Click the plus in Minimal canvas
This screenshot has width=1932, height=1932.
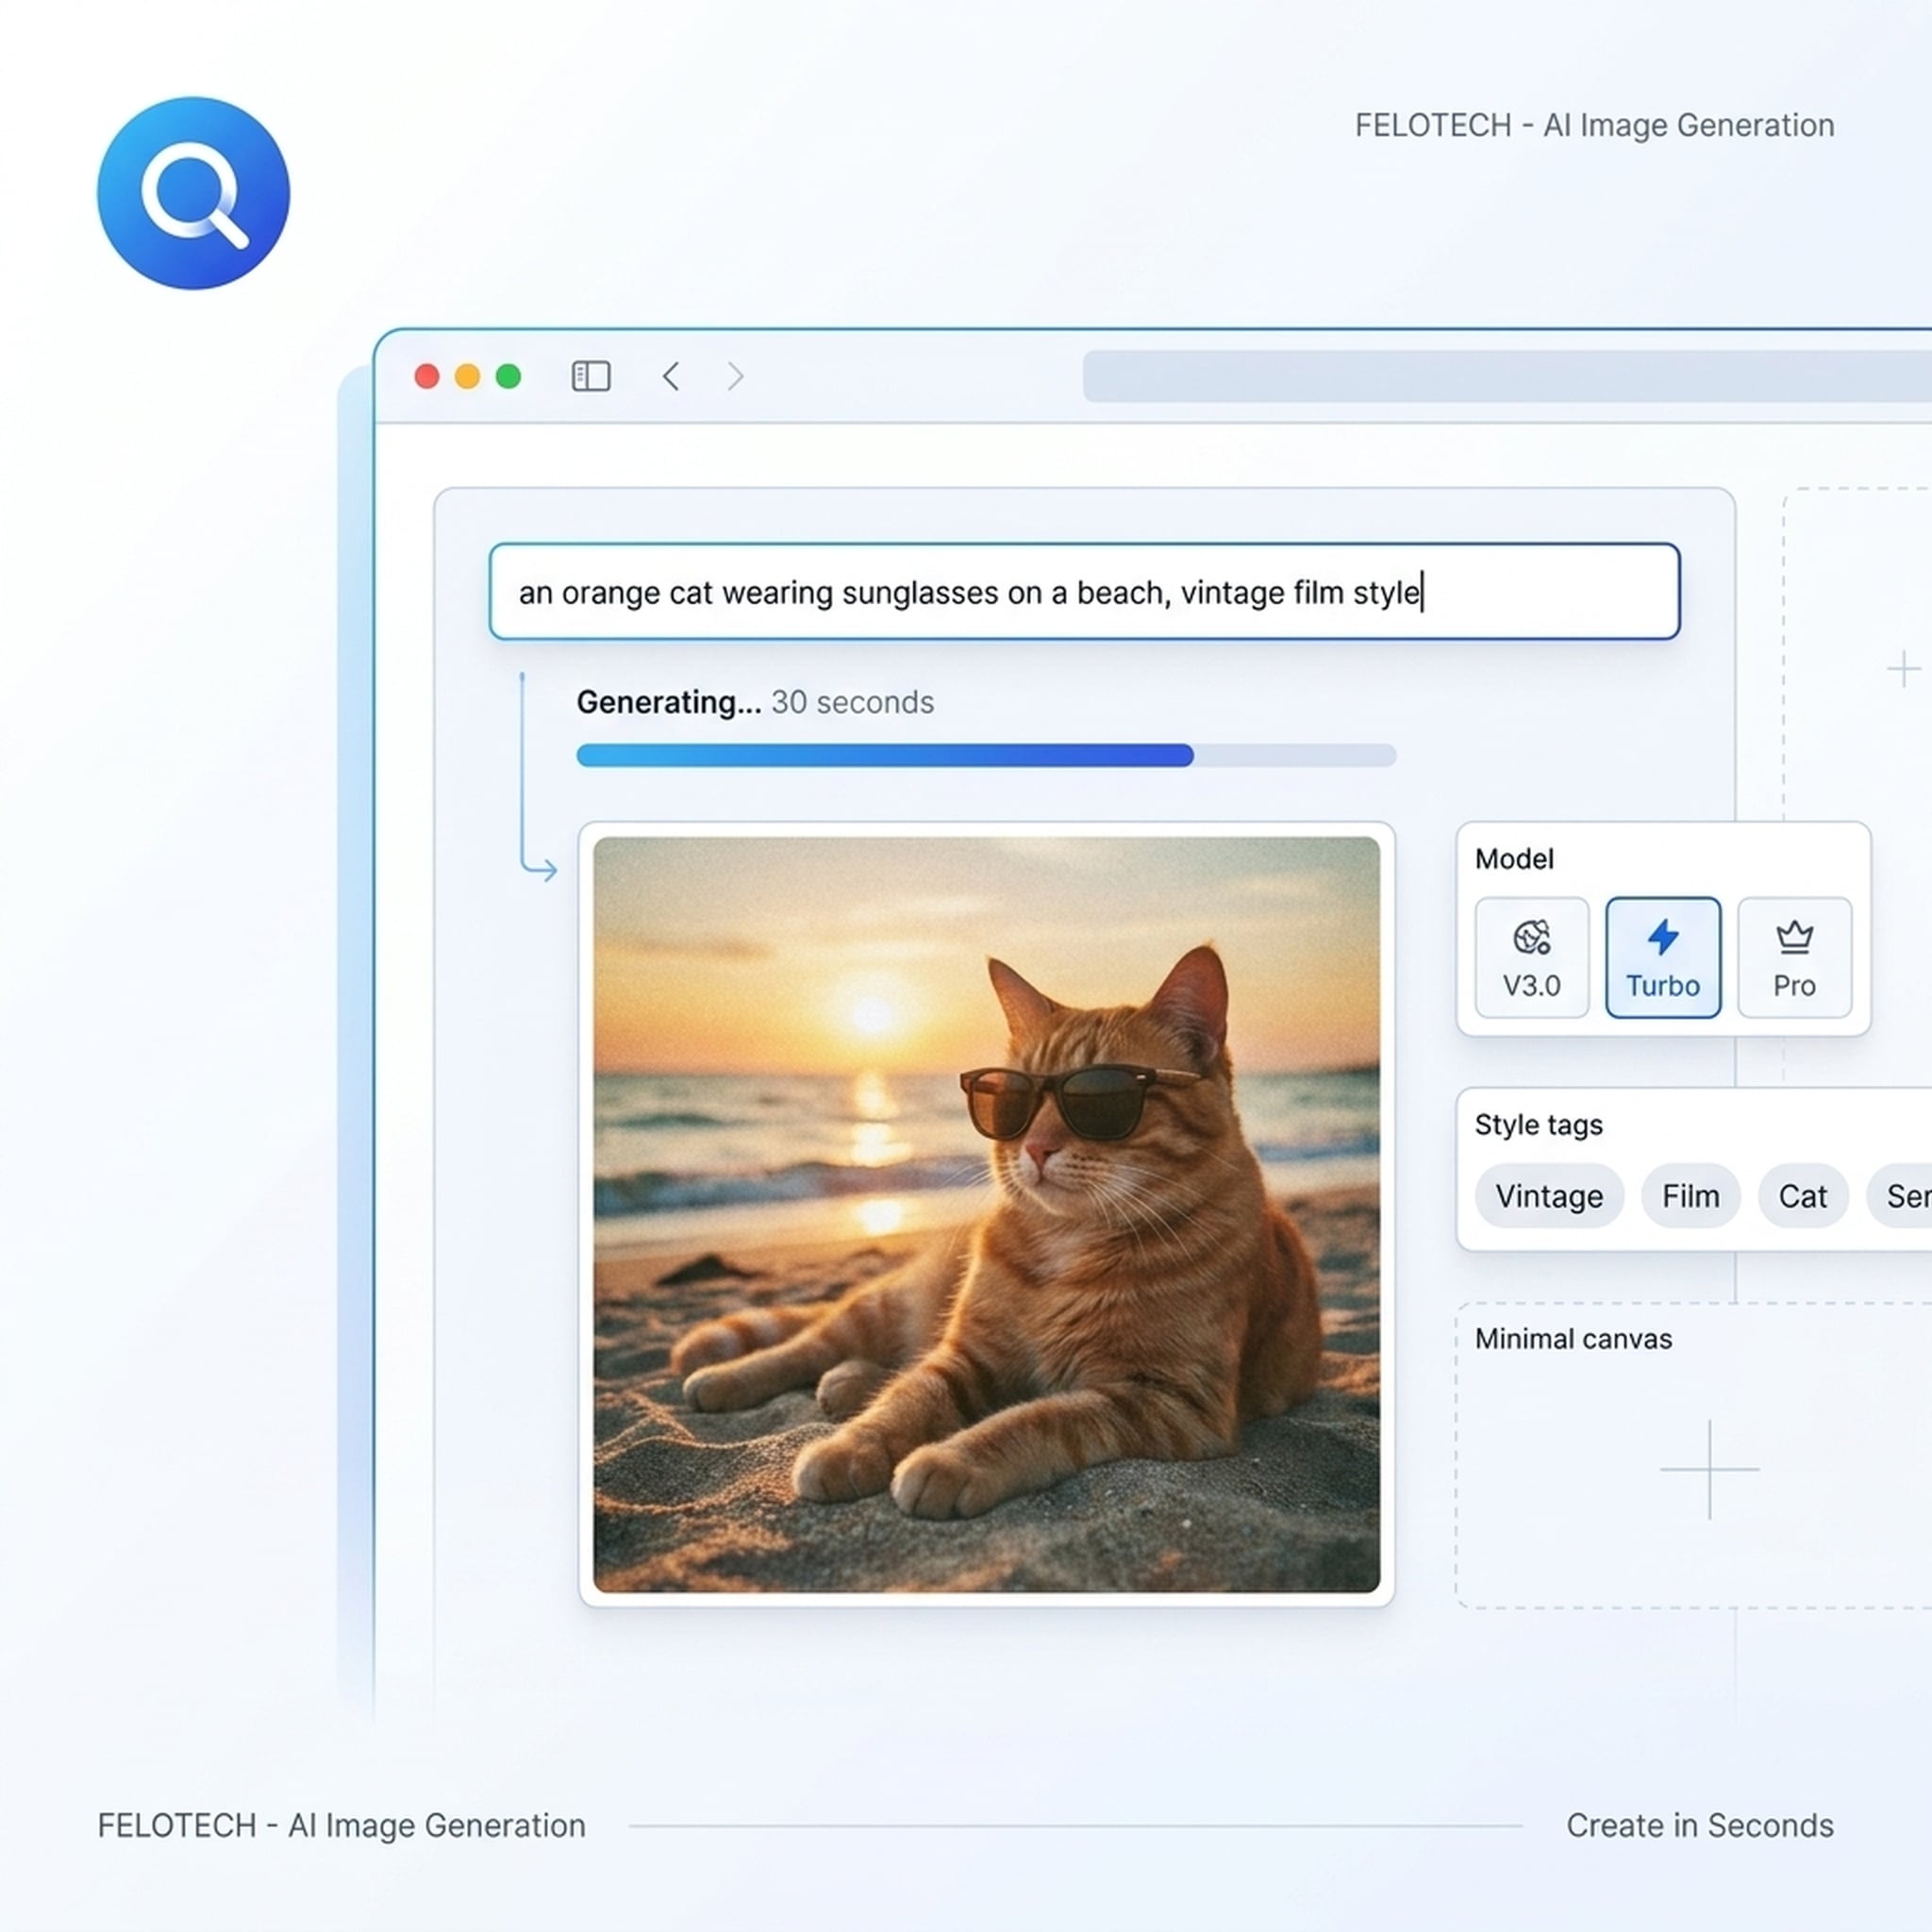1710,1469
